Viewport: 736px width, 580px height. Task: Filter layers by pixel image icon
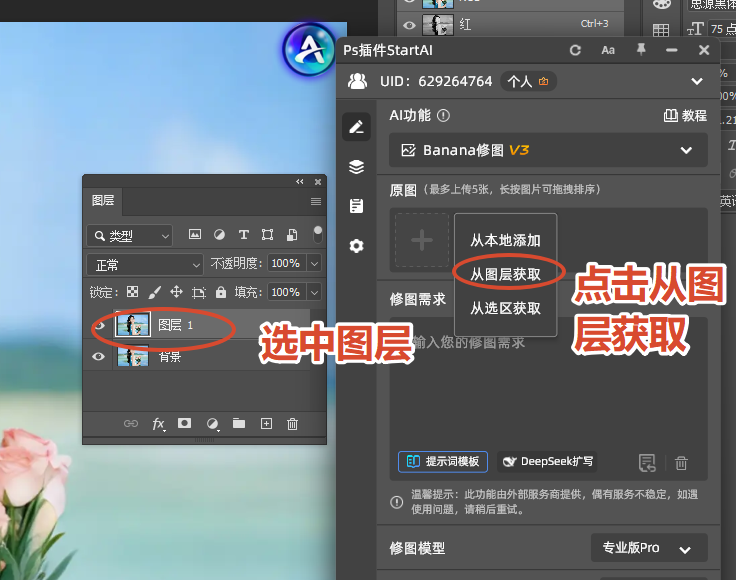pyautogui.click(x=195, y=234)
